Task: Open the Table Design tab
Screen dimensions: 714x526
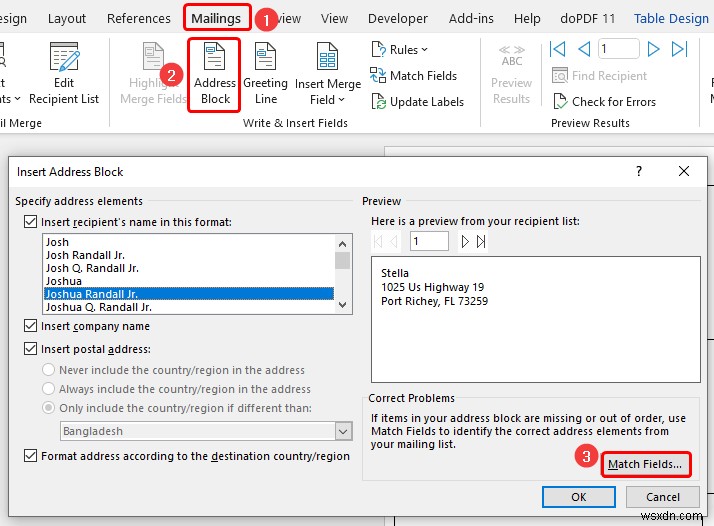Action: click(671, 18)
